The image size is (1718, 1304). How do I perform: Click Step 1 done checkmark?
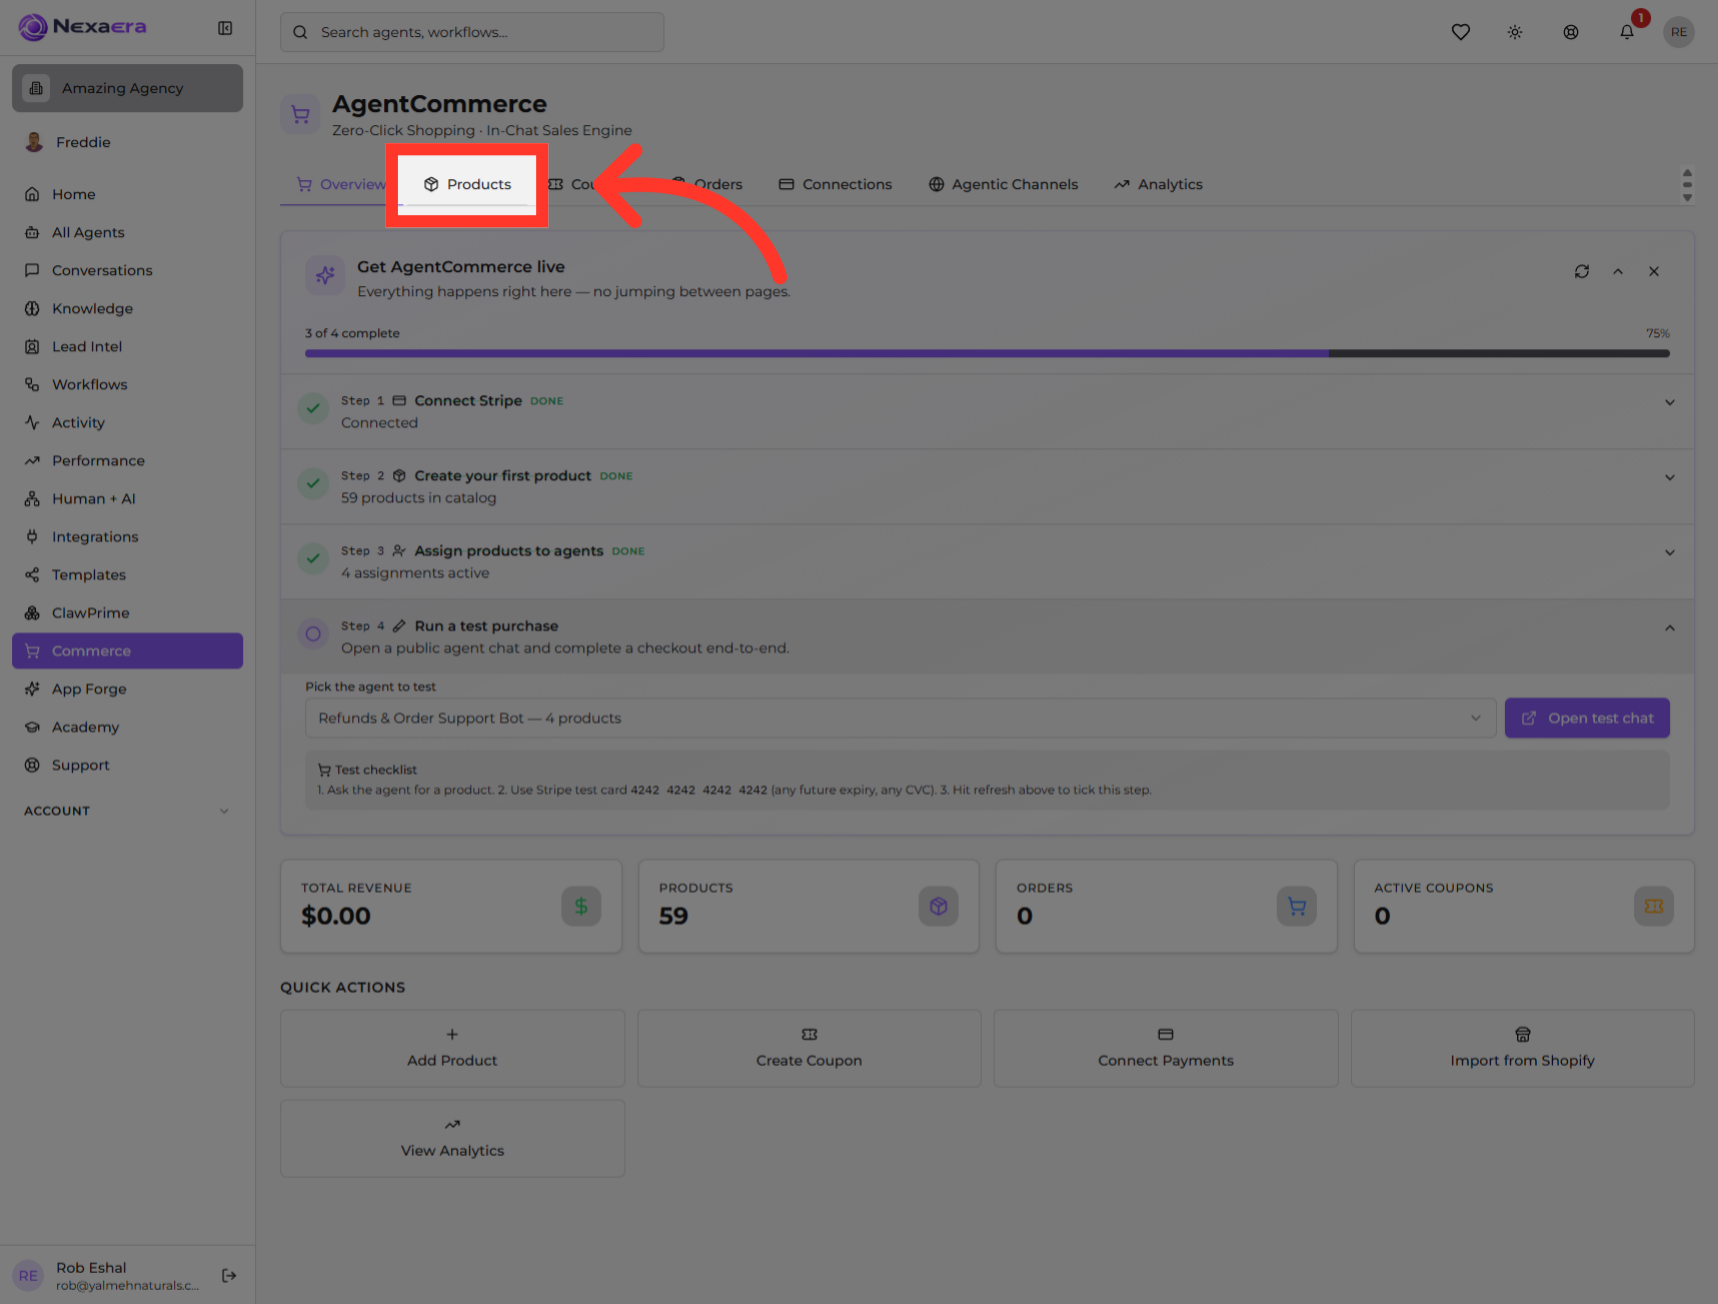click(313, 408)
